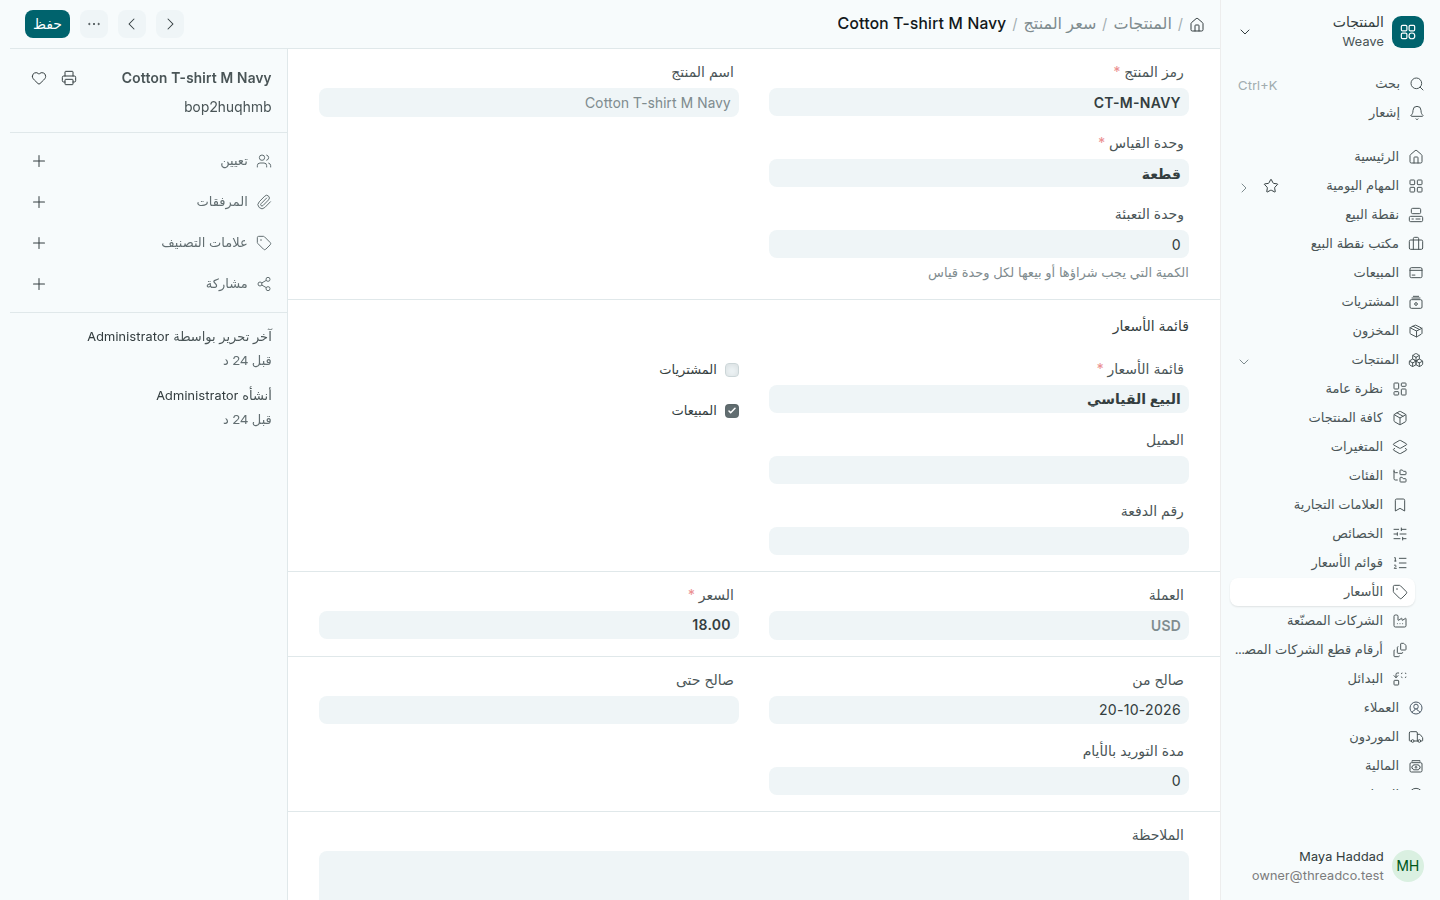This screenshot has height=900, width=1440.
Task: Click the السعر input field
Action: 529,625
